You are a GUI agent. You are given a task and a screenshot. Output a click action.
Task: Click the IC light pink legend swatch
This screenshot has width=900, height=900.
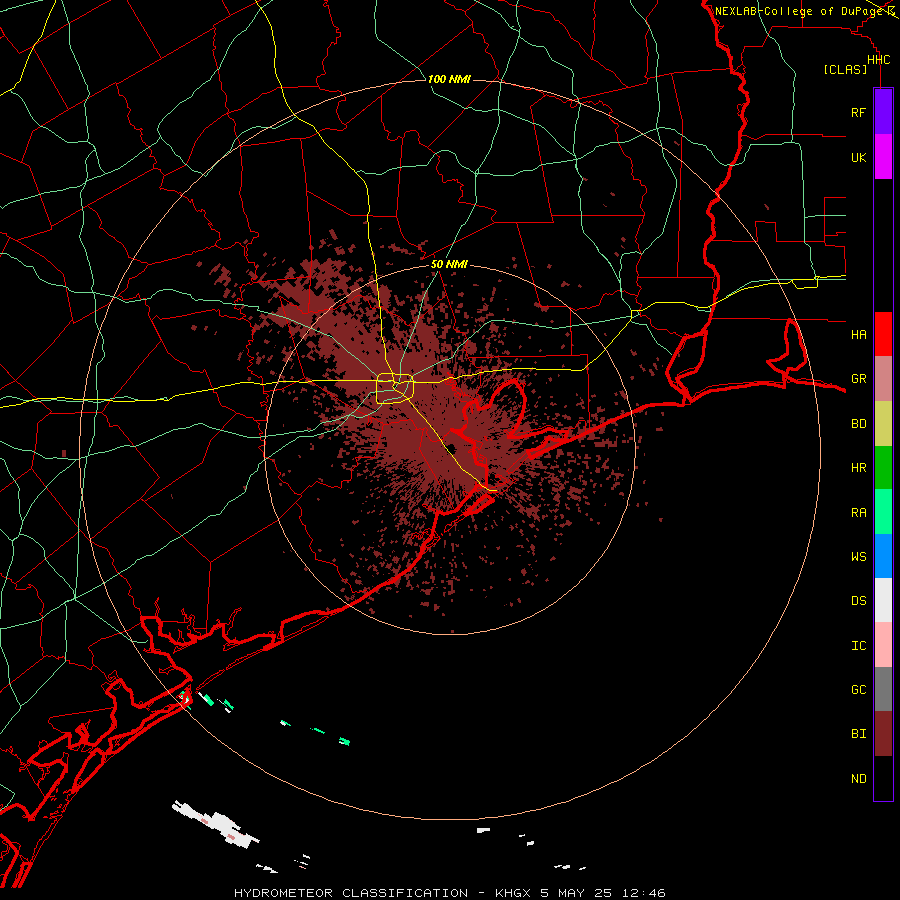click(883, 645)
